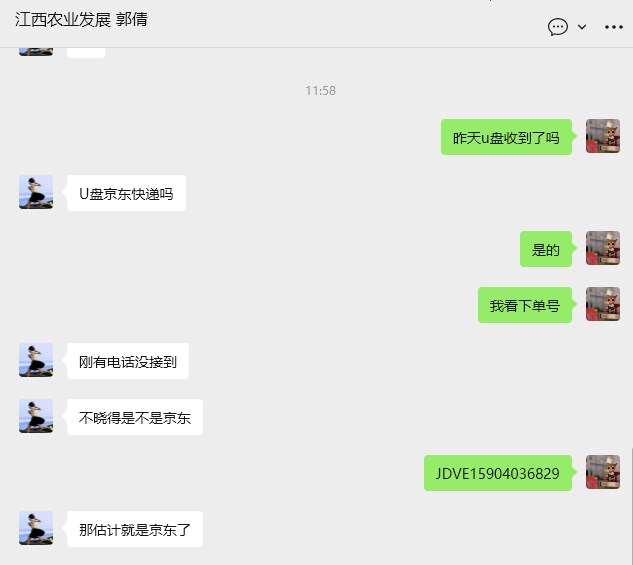The image size is (633, 565).
Task: Click the U盘京东快递吗 message bubble
Action: (126, 193)
